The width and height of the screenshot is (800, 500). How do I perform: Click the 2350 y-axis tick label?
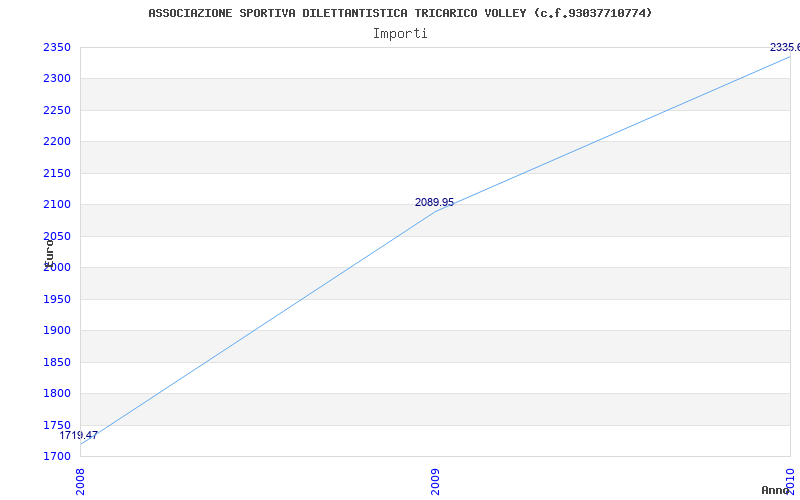click(57, 47)
